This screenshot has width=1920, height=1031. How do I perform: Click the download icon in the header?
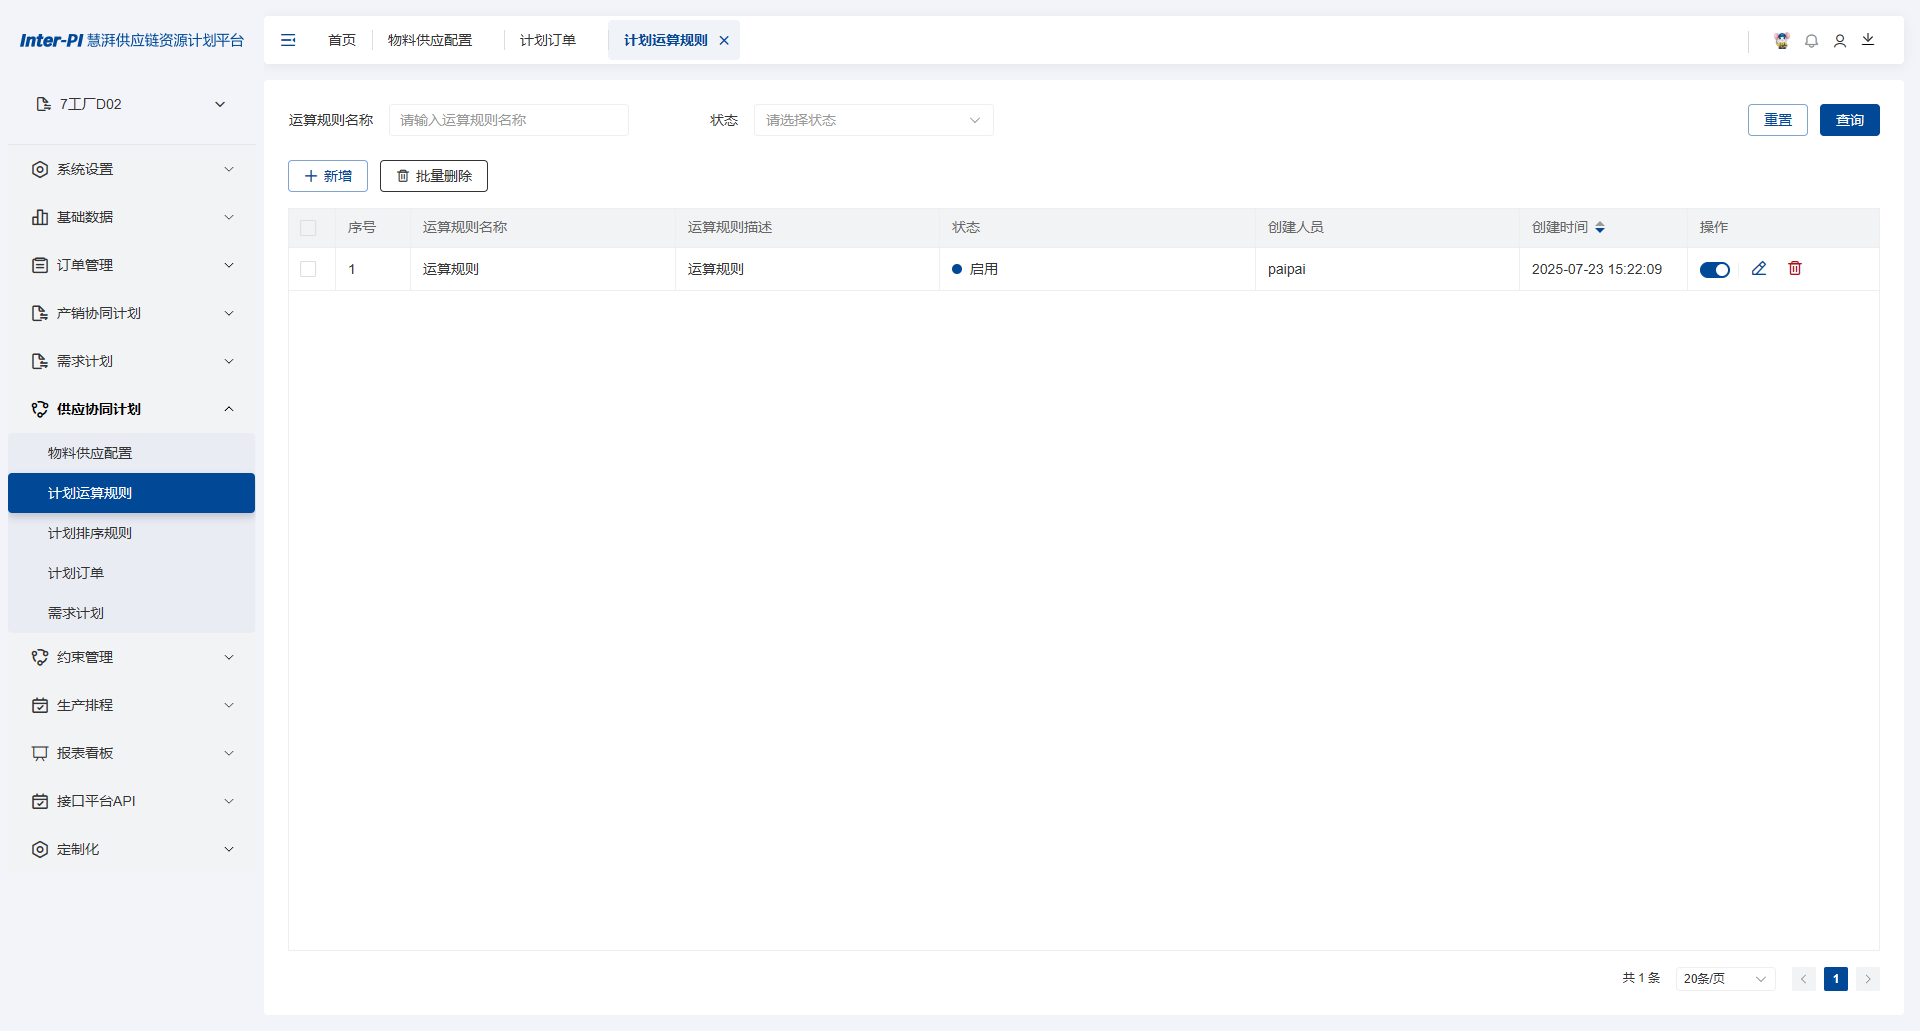click(x=1869, y=40)
